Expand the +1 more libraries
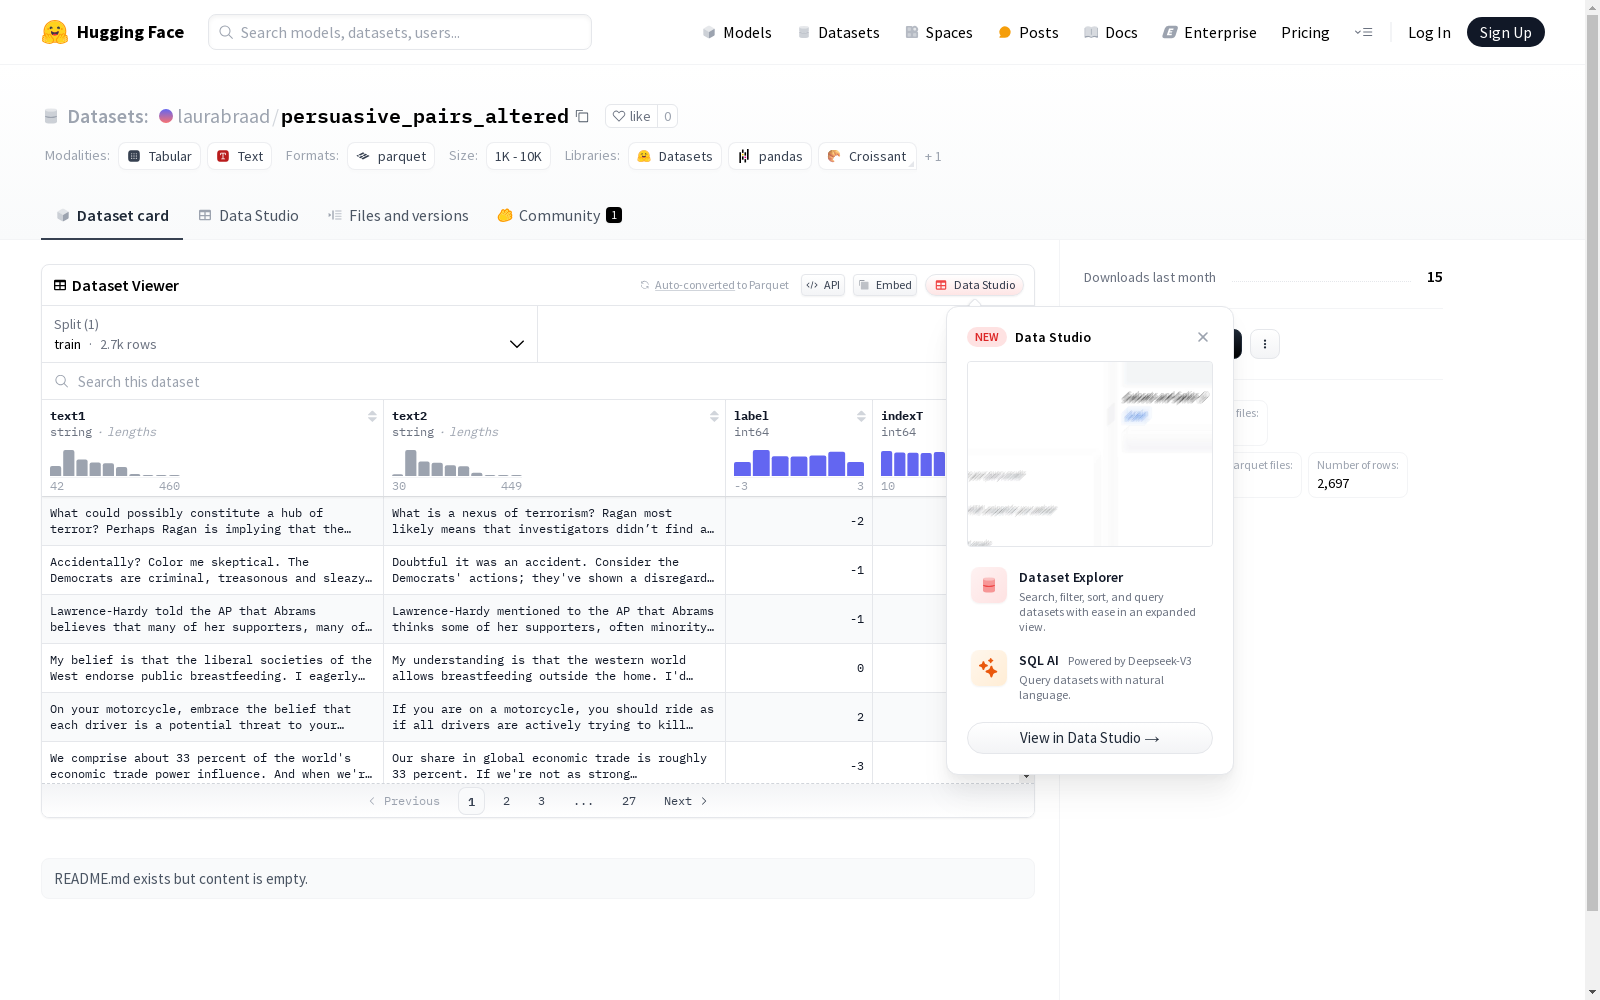The width and height of the screenshot is (1600, 1000). point(933,157)
